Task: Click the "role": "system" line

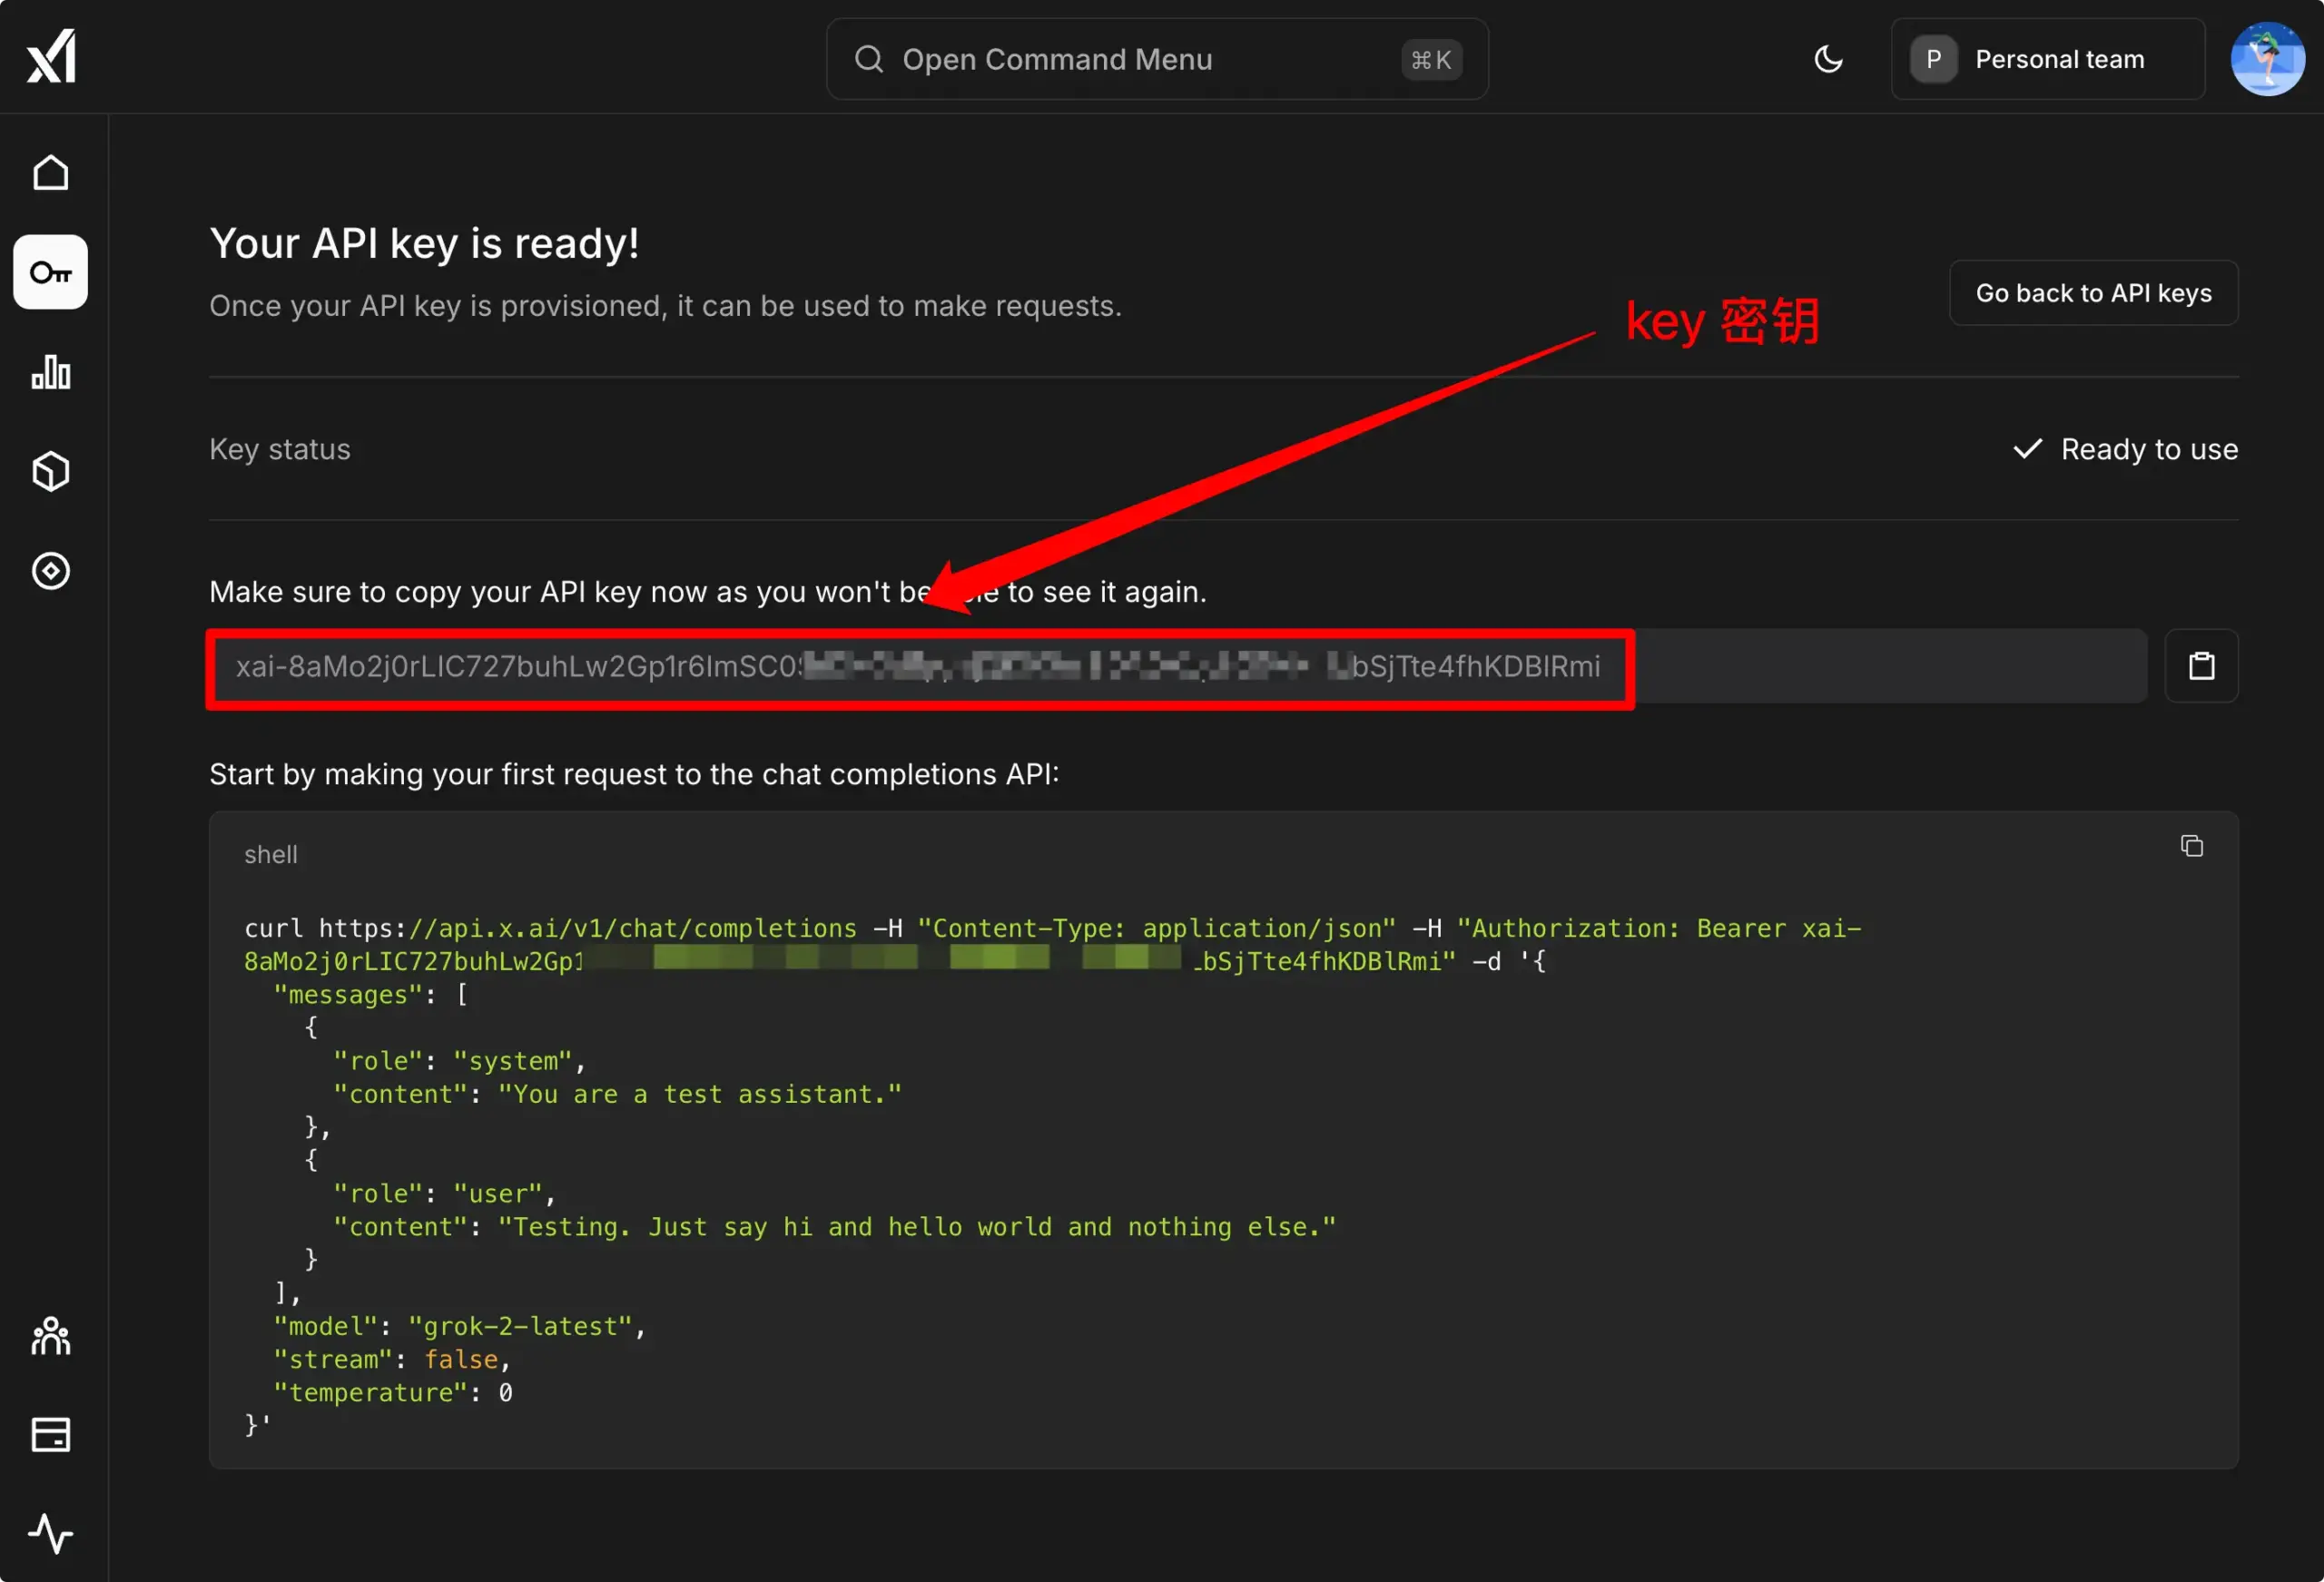Action: click(460, 1061)
